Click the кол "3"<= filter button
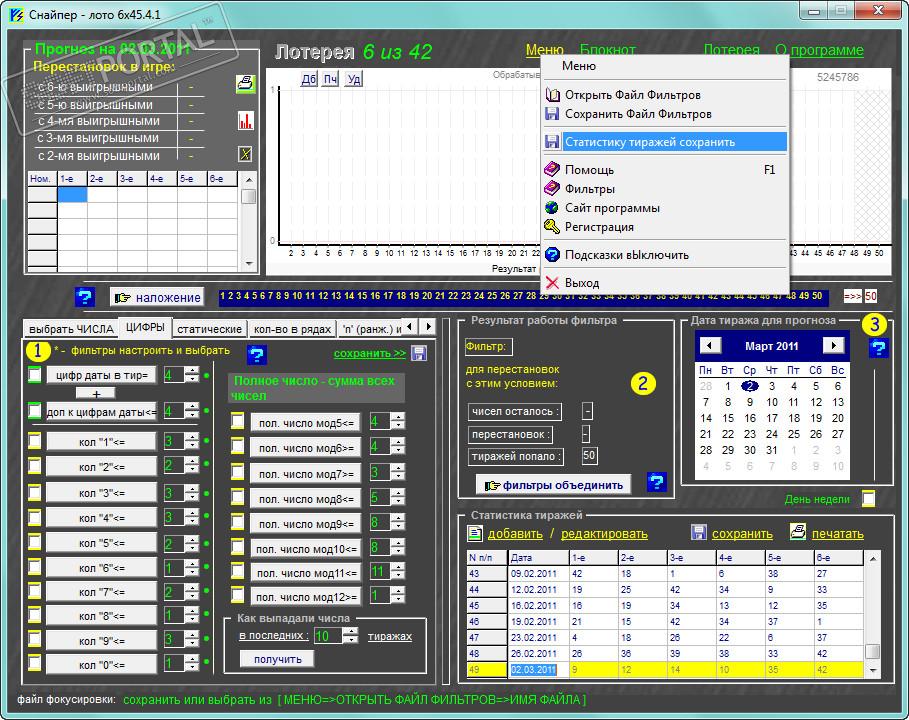909x720 pixels. tap(101, 493)
